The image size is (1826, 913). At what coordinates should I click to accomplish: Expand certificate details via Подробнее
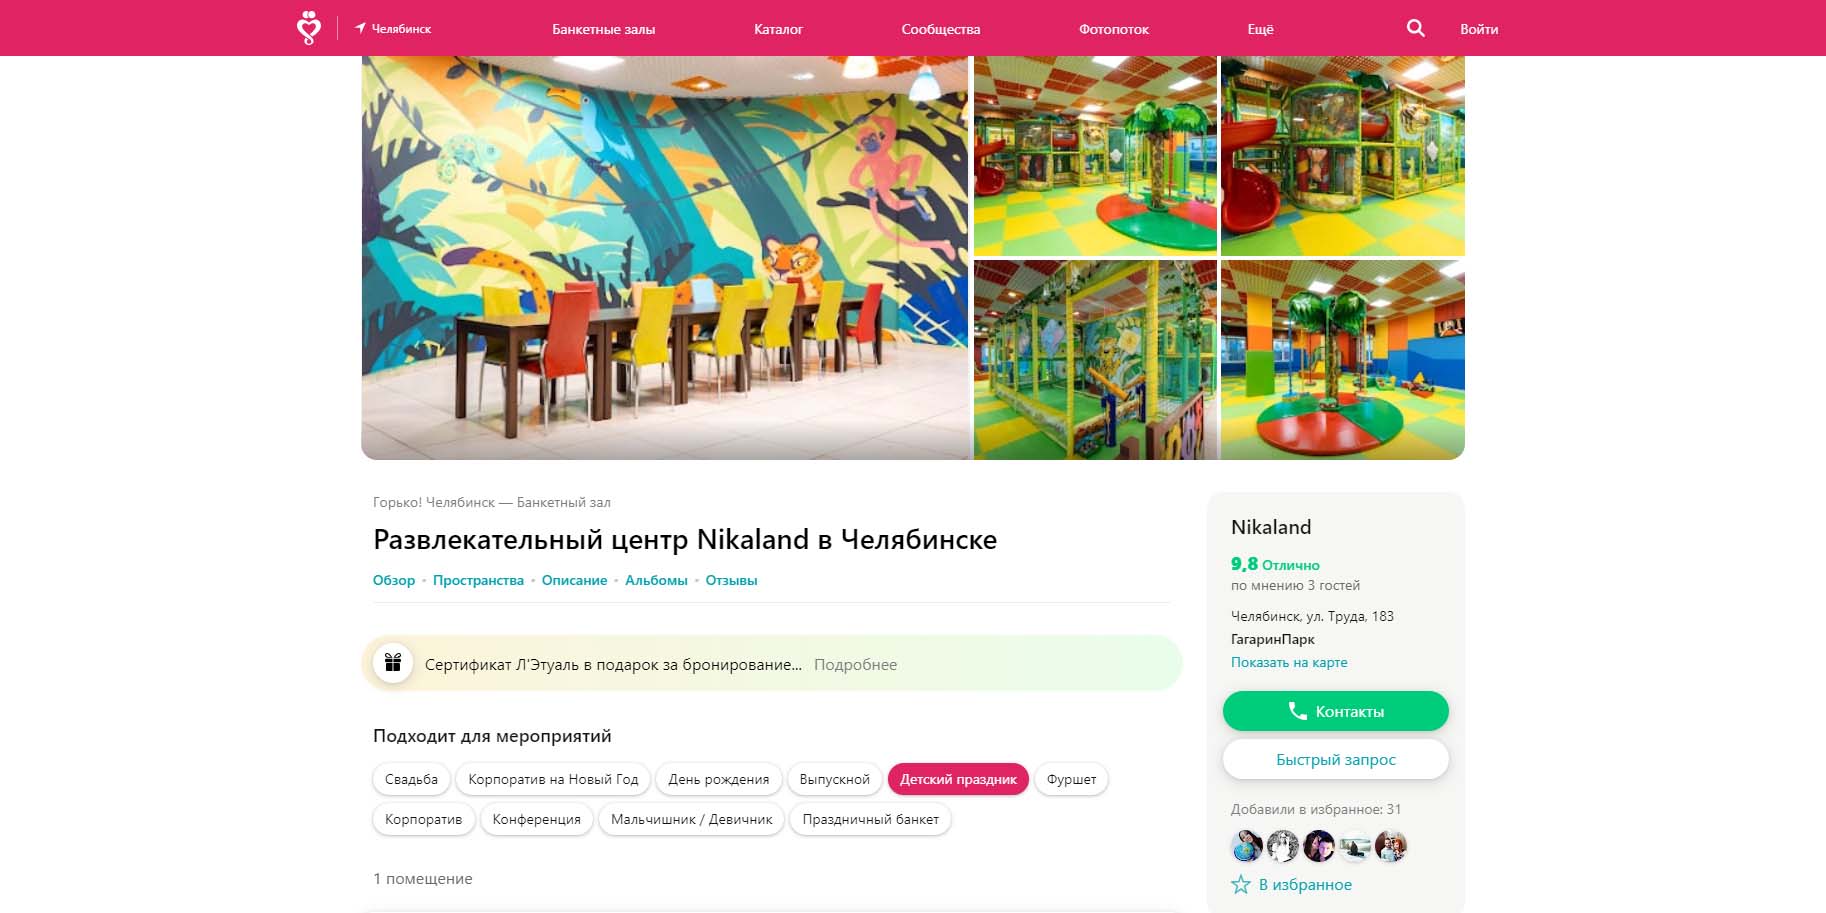tap(855, 664)
